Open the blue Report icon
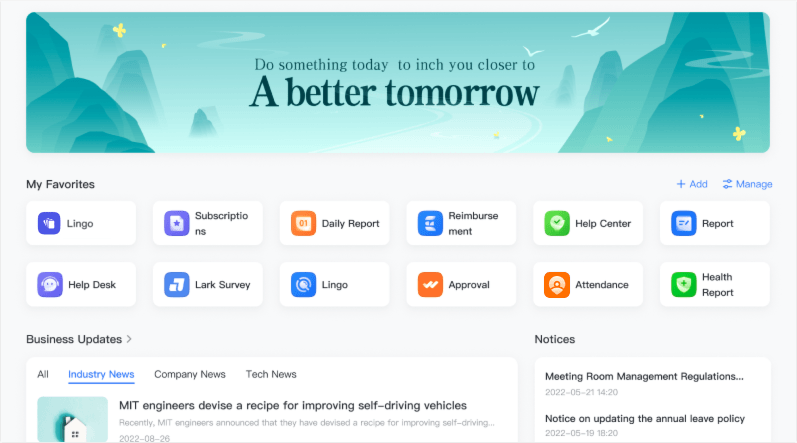The height and width of the screenshot is (443, 797). click(684, 224)
